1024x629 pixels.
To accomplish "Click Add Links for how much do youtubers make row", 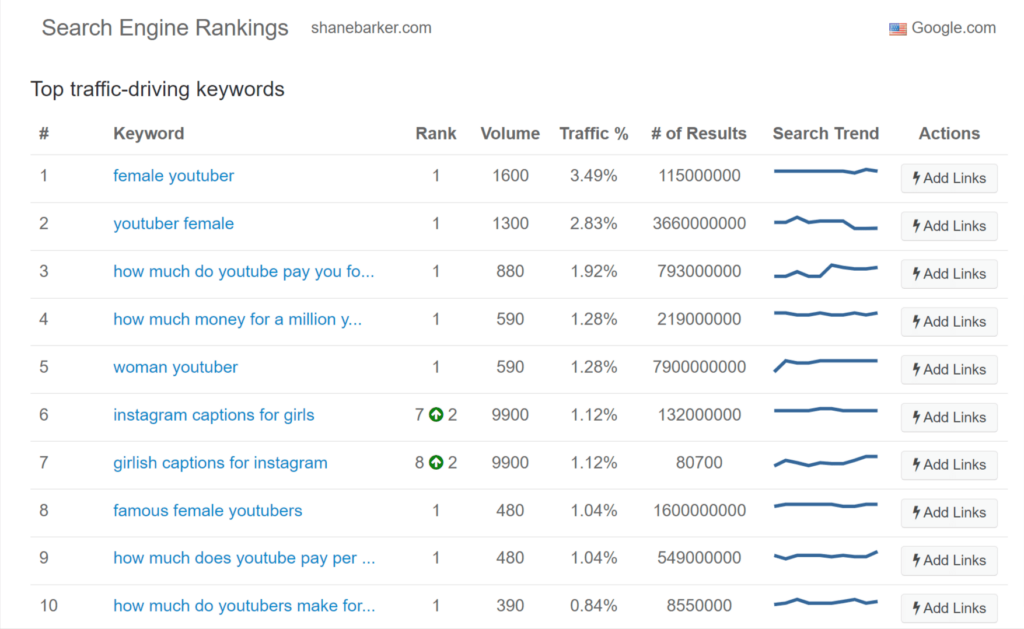I will [949, 607].
